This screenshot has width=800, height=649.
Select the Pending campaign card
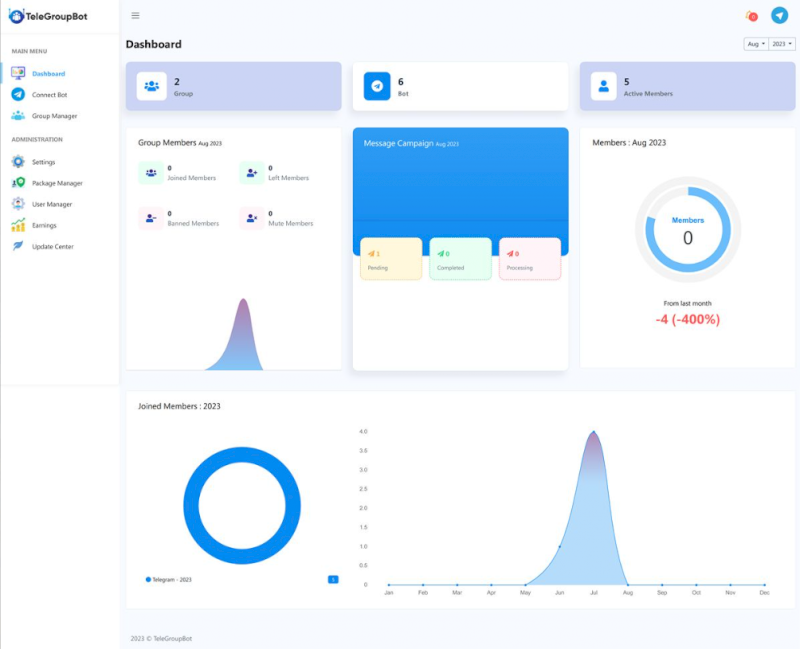tap(391, 259)
